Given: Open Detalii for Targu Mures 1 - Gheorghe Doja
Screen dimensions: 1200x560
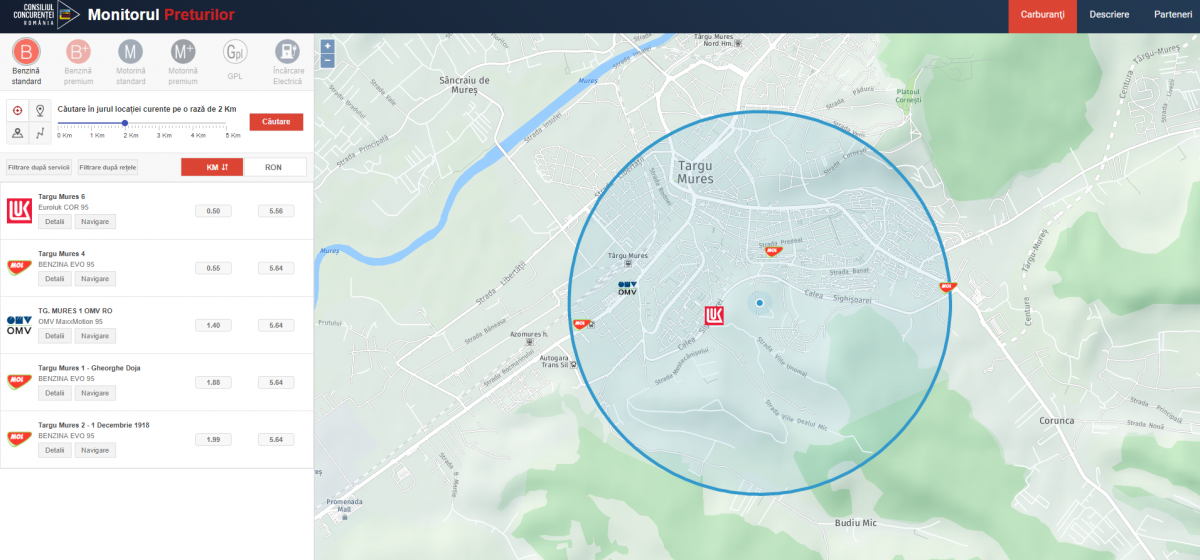Looking at the screenshot, I should (x=55, y=393).
